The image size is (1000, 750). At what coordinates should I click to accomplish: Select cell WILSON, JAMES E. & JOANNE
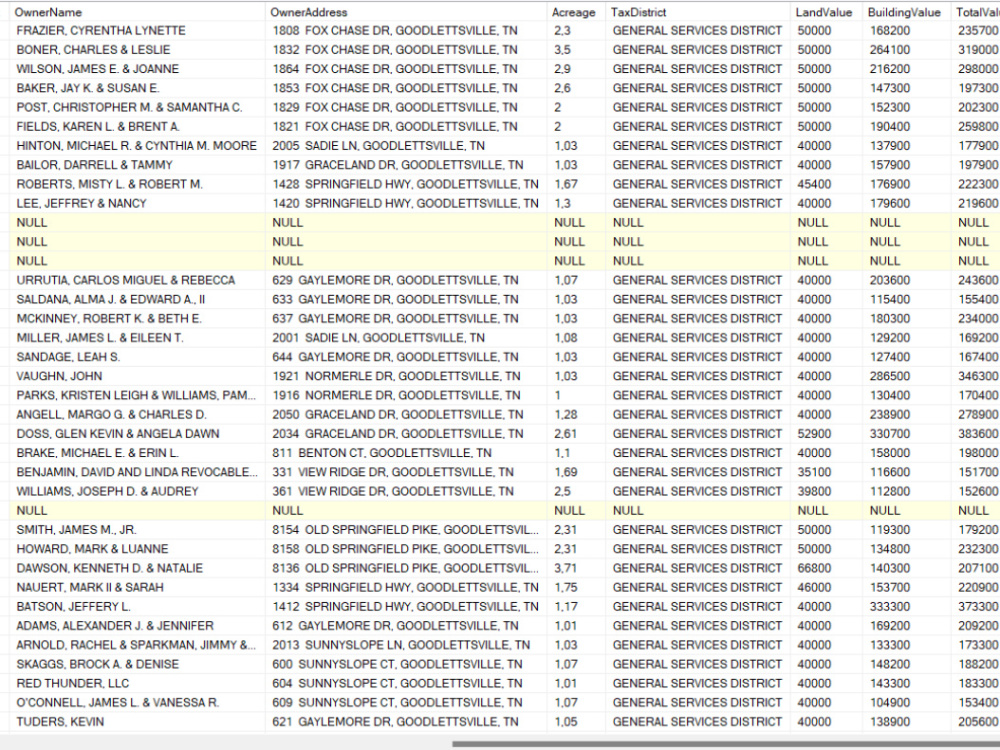coord(137,69)
